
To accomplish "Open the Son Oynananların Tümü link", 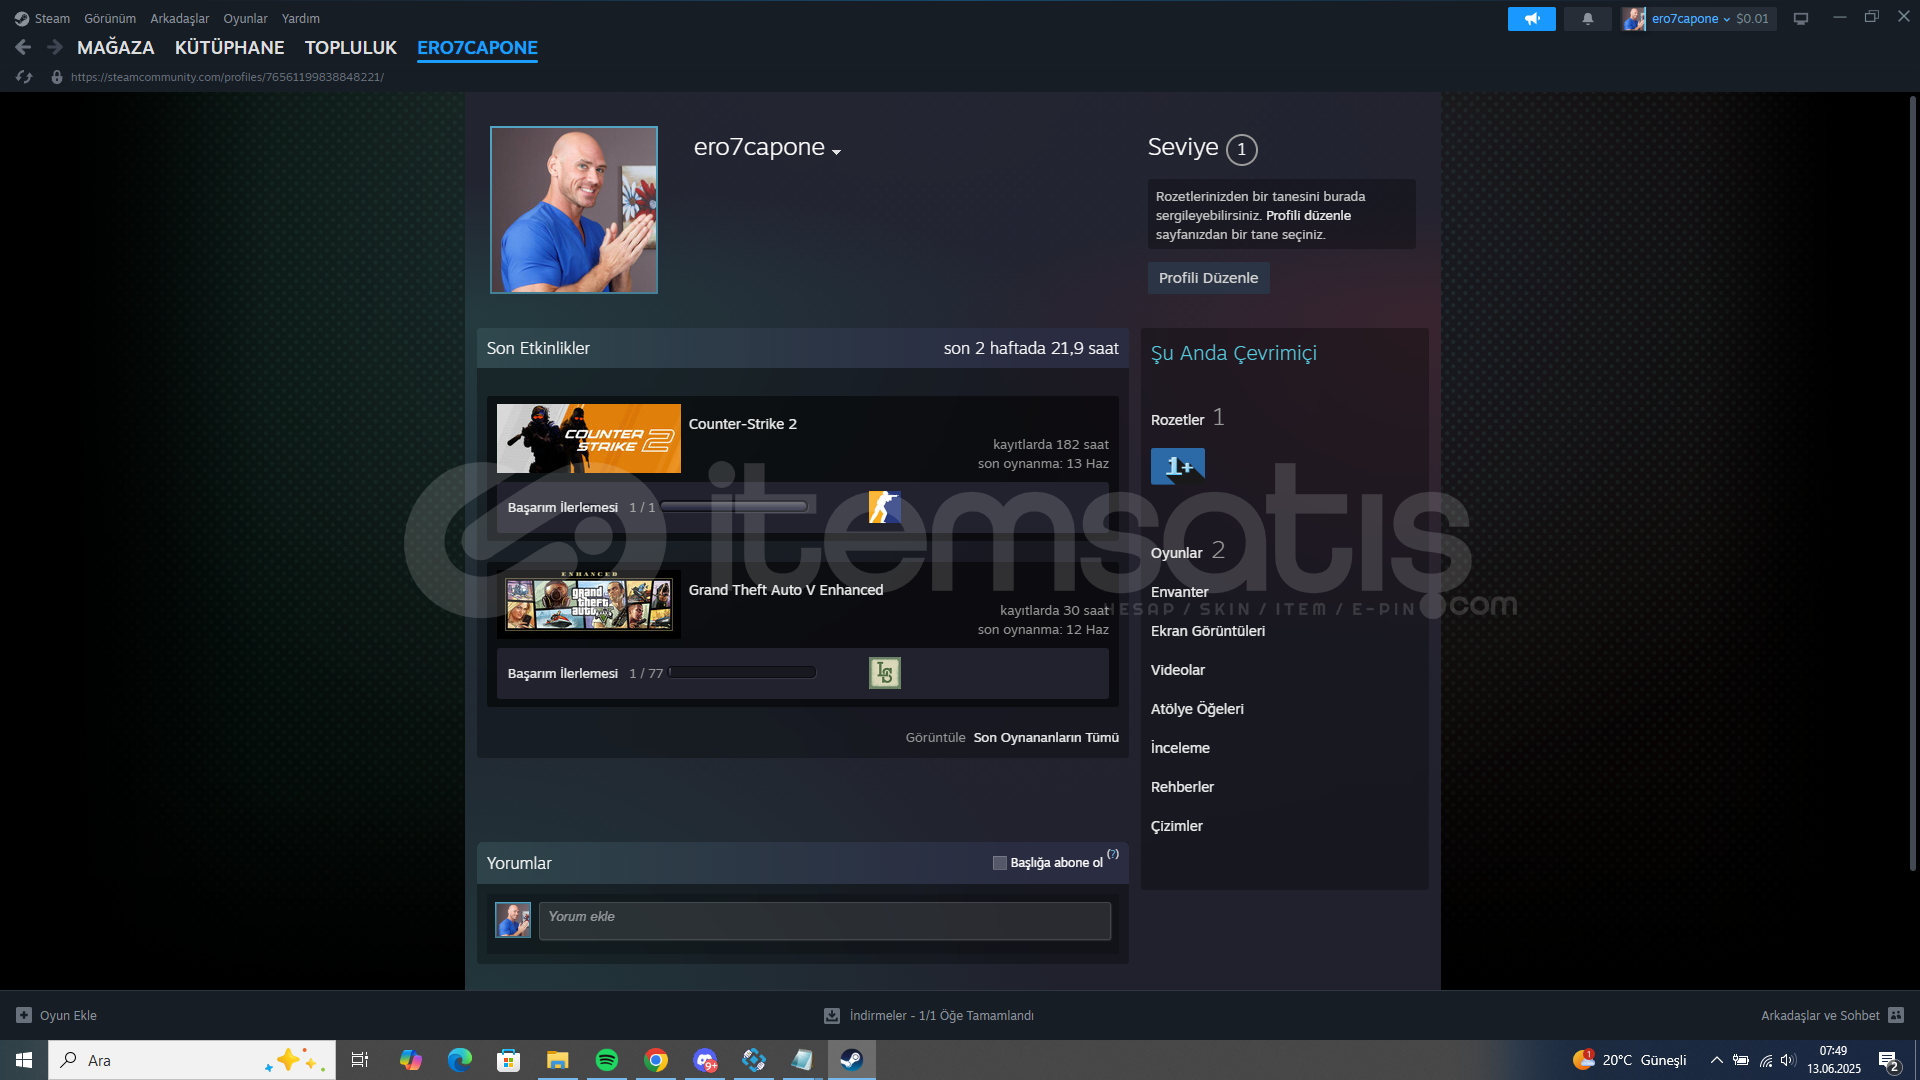I will [x=1046, y=738].
